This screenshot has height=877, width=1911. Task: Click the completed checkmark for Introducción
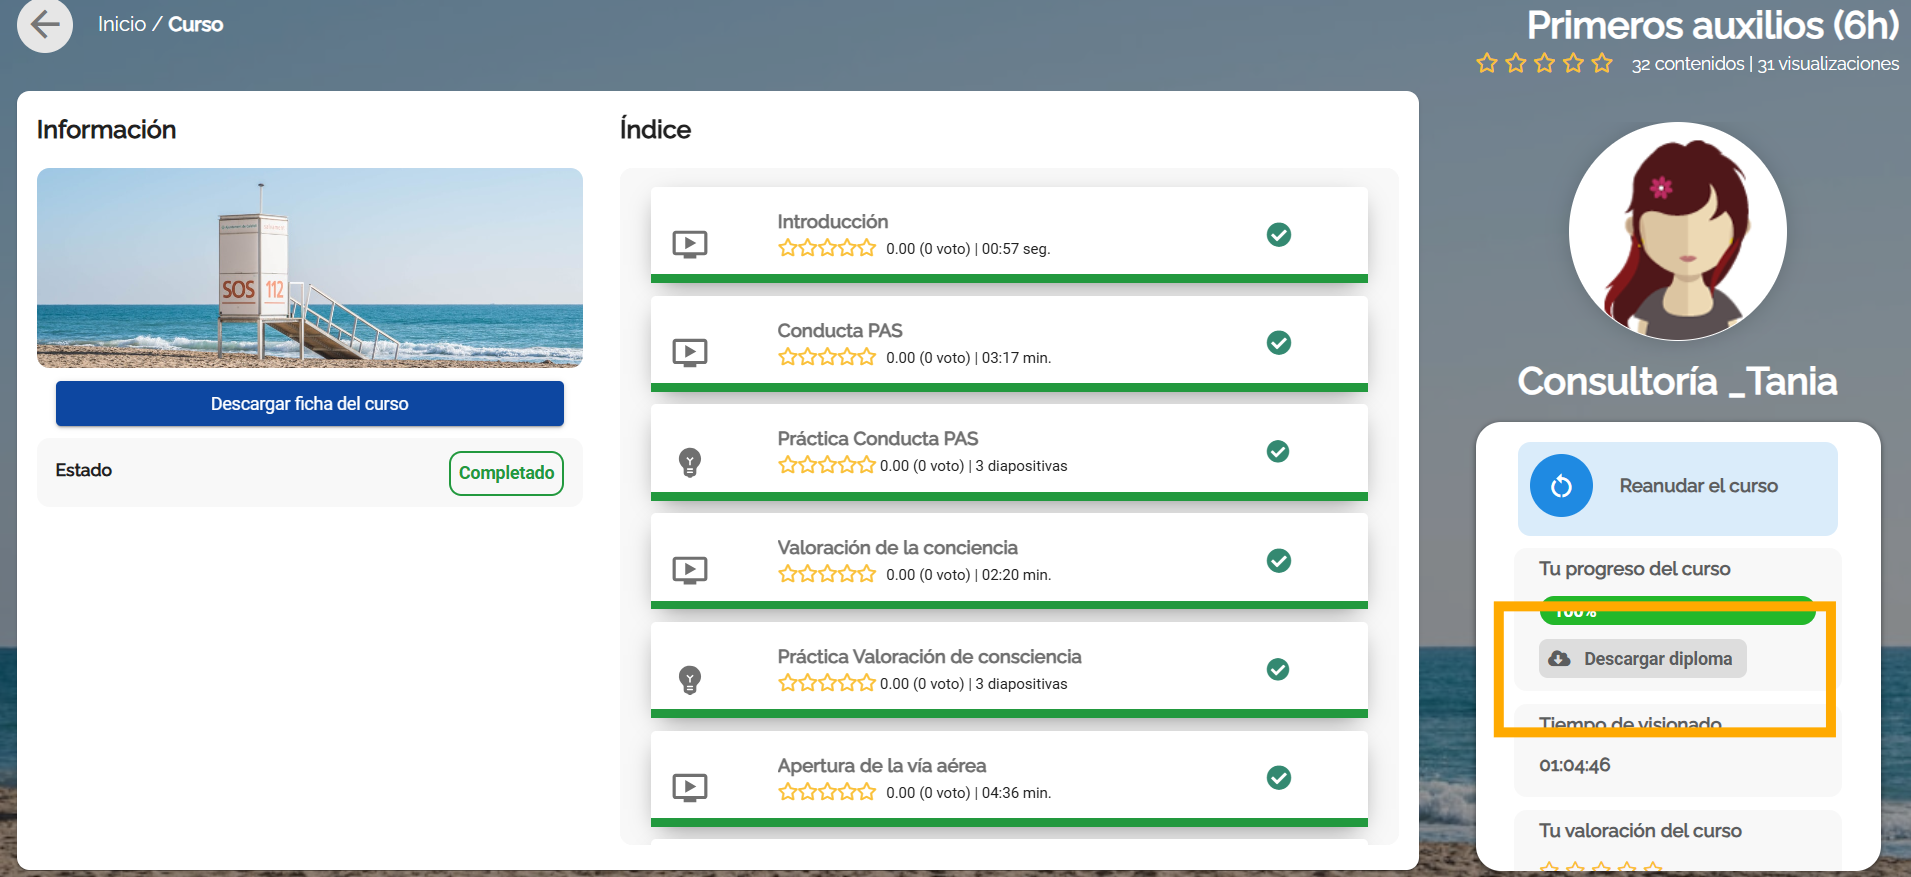click(1278, 235)
